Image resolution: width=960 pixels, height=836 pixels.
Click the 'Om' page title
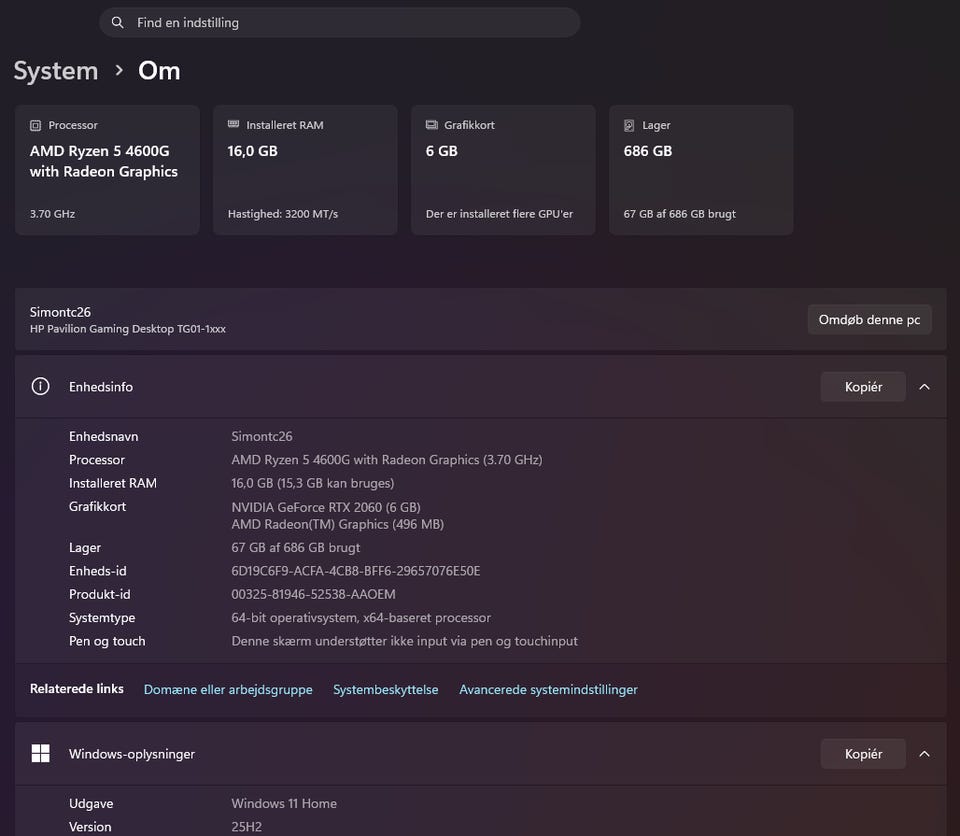pyautogui.click(x=159, y=71)
